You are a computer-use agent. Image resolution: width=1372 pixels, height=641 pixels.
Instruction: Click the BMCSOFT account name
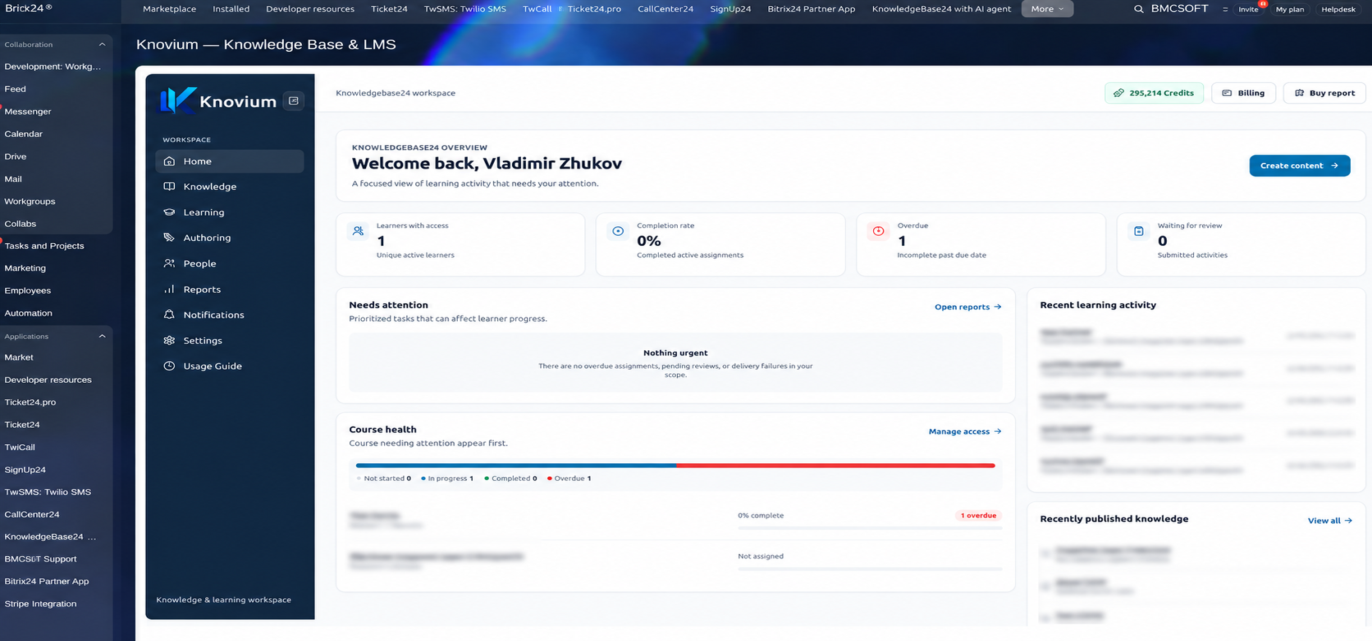point(1179,8)
